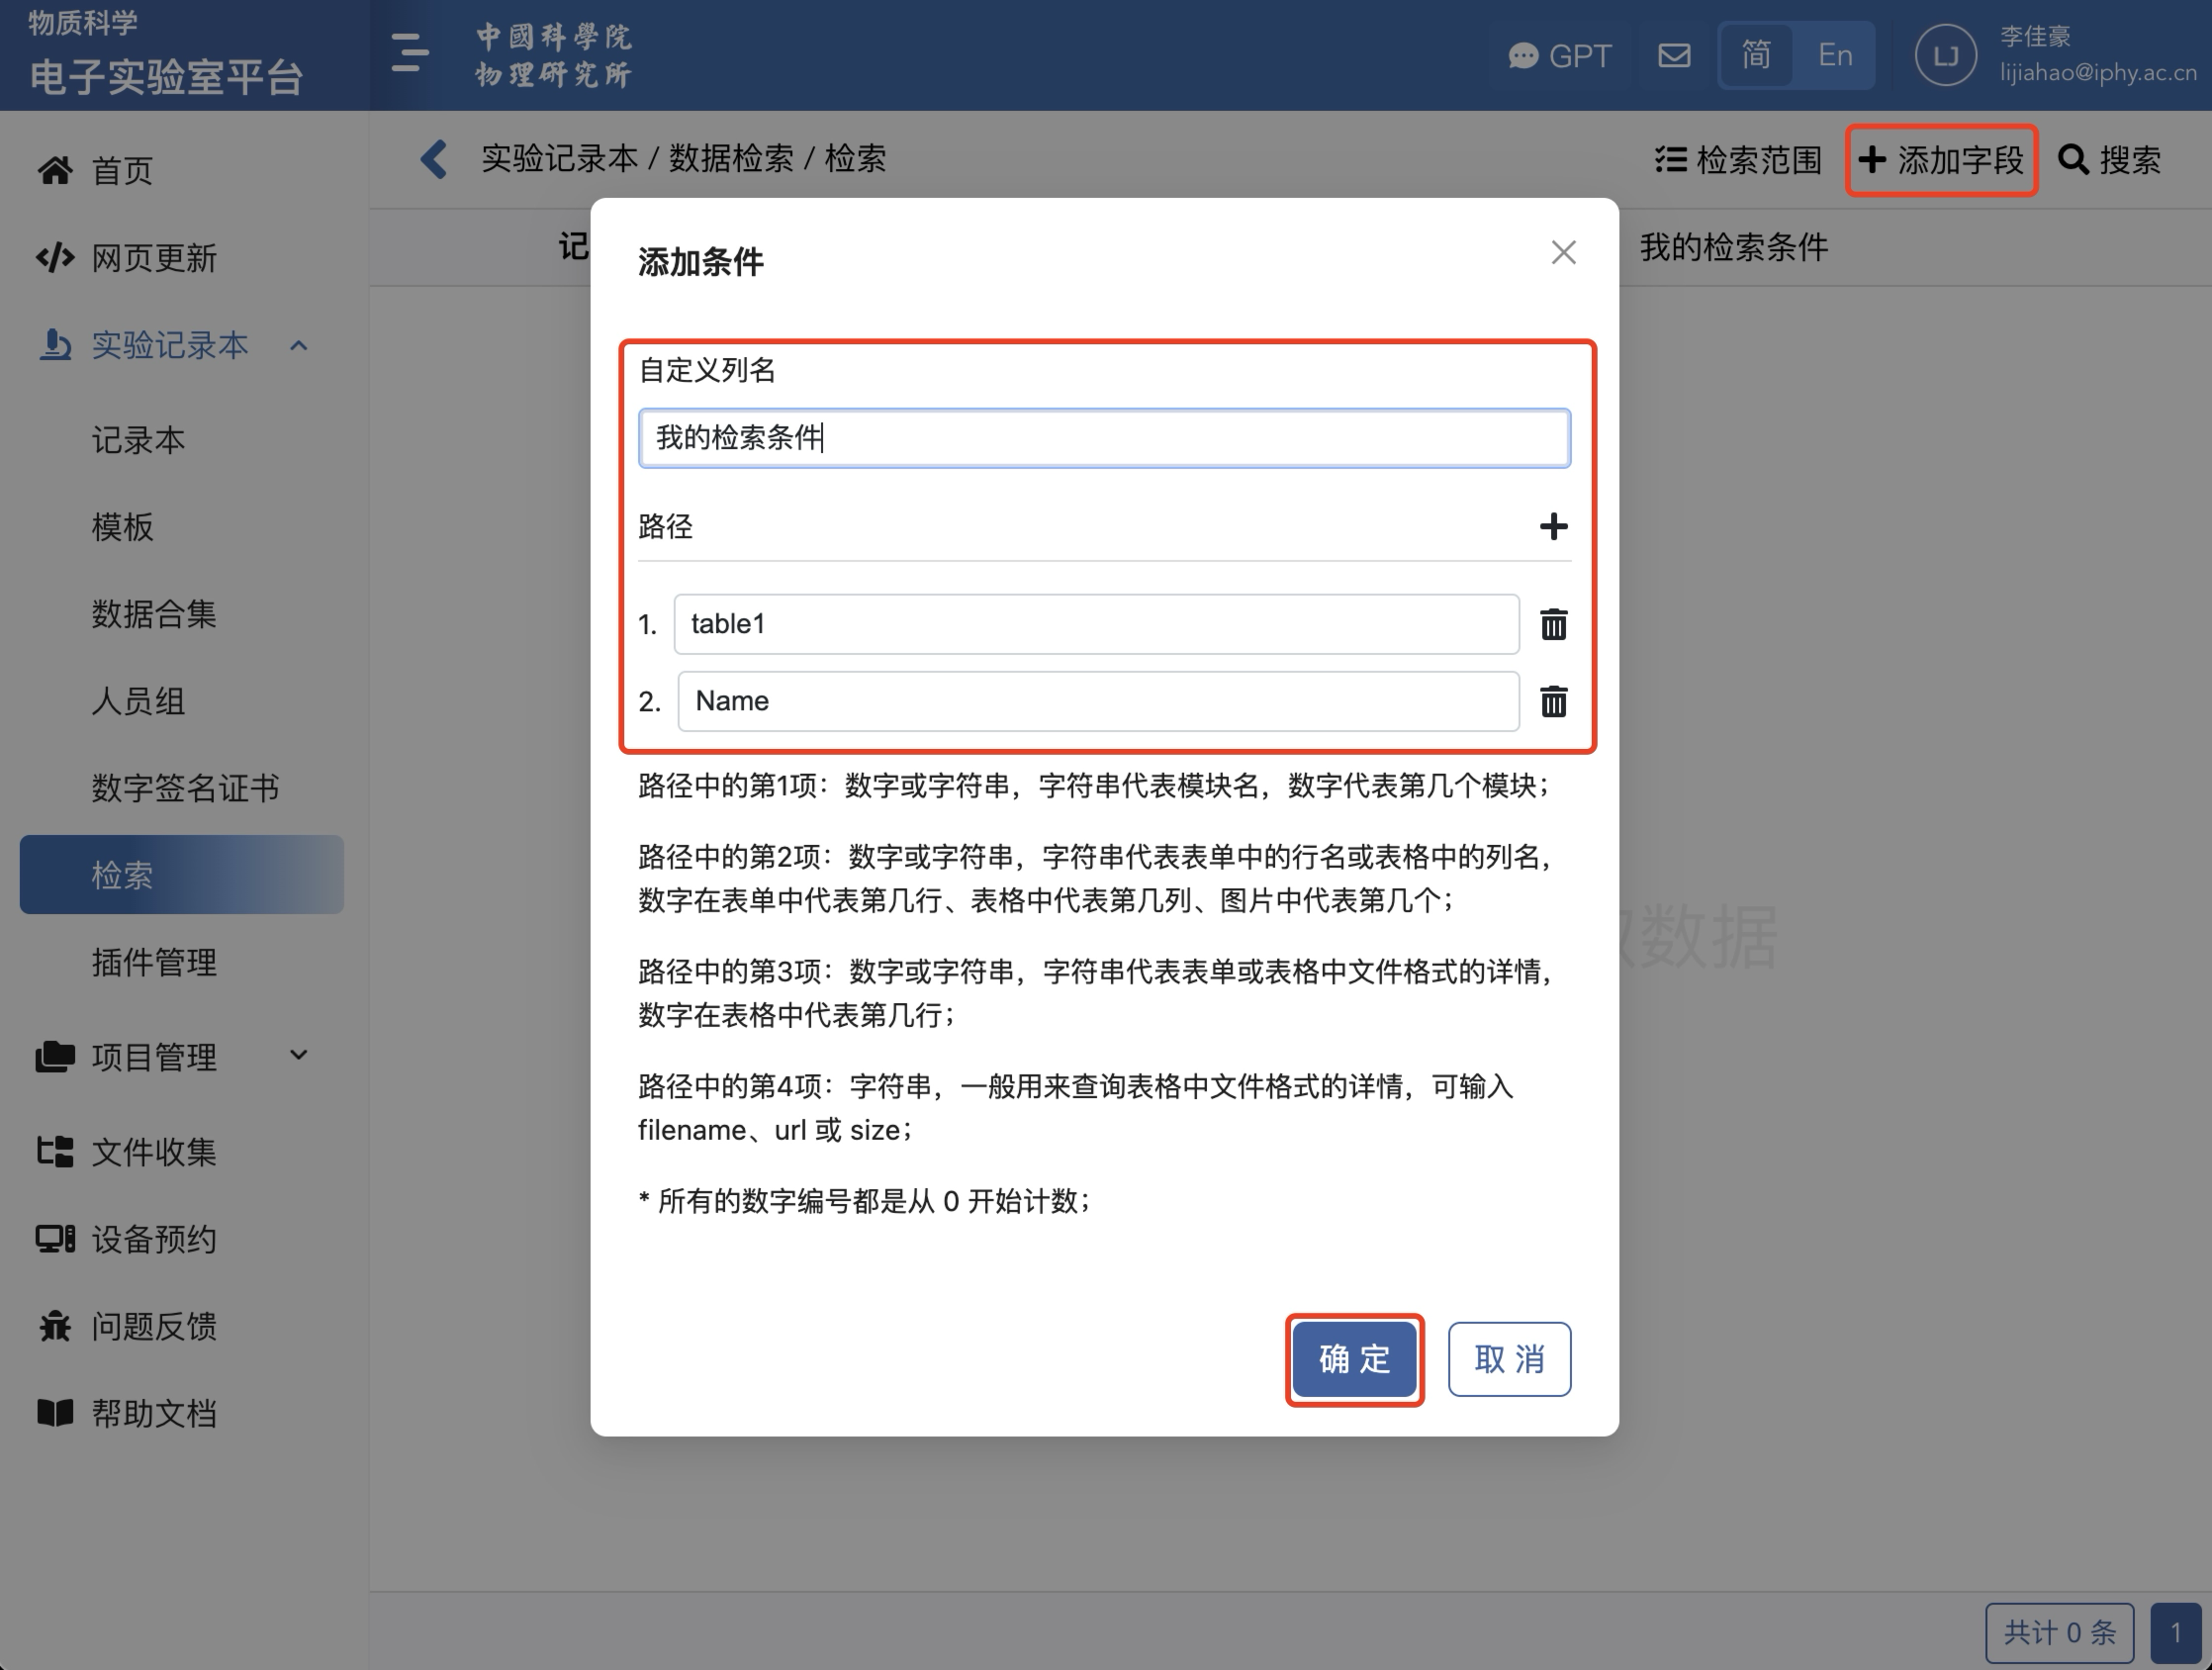Image resolution: width=2212 pixels, height=1670 pixels.
Task: Click the 项目管理 folder icon
Action: pyautogui.click(x=55, y=1057)
